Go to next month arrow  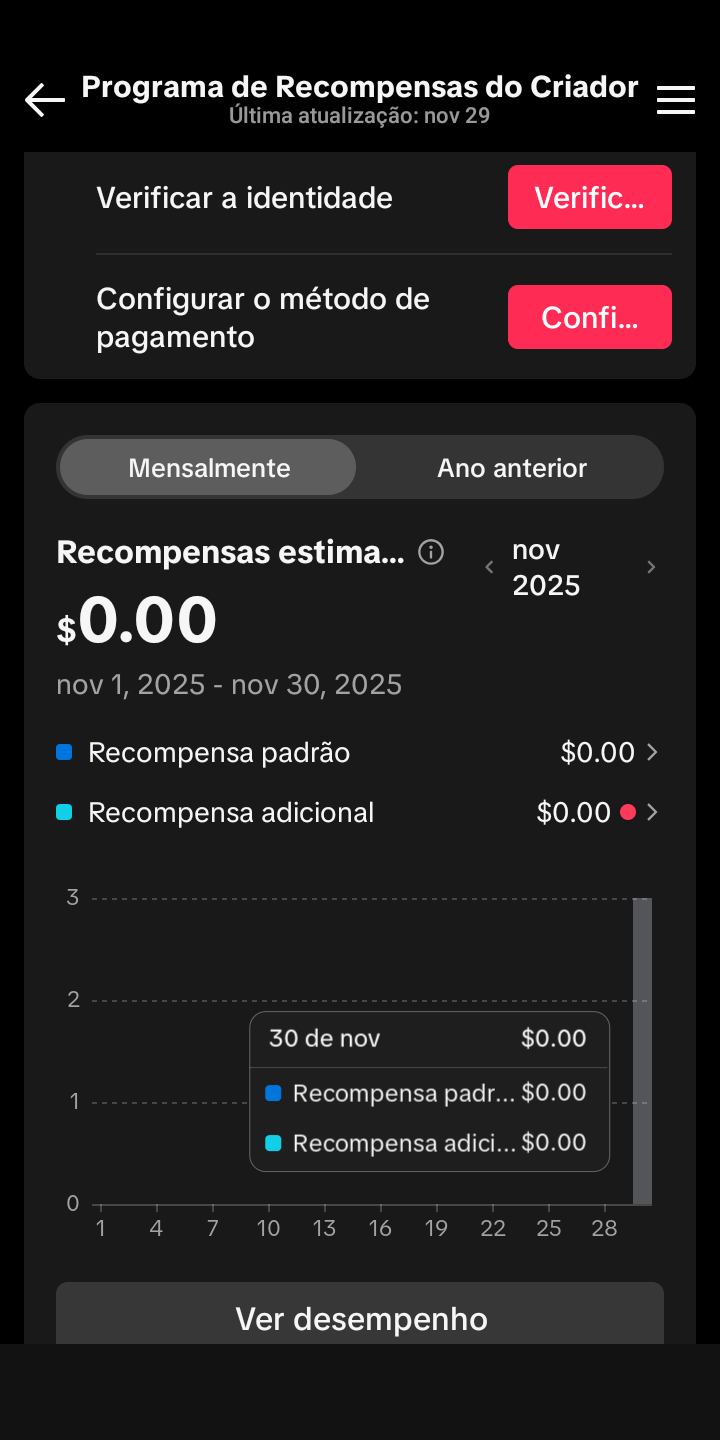651,567
